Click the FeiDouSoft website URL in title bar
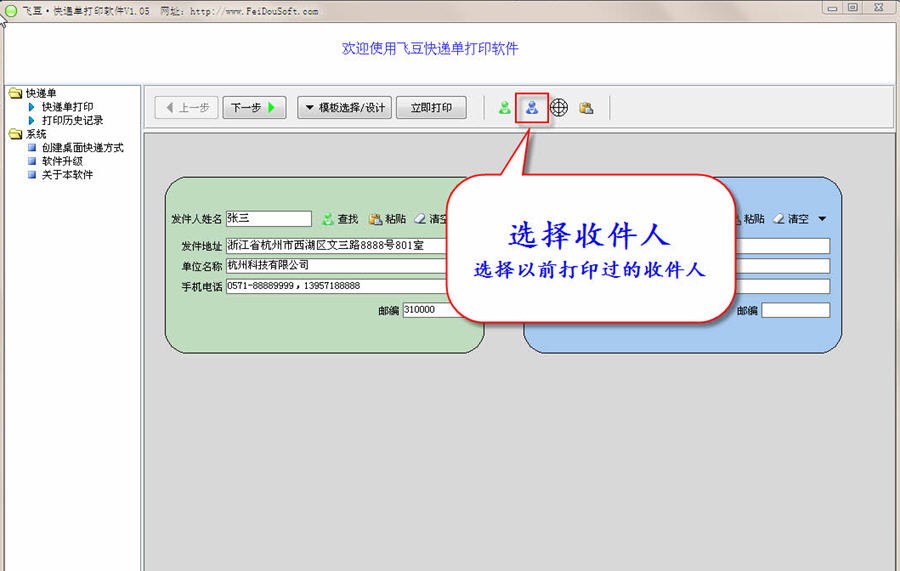 pyautogui.click(x=254, y=11)
